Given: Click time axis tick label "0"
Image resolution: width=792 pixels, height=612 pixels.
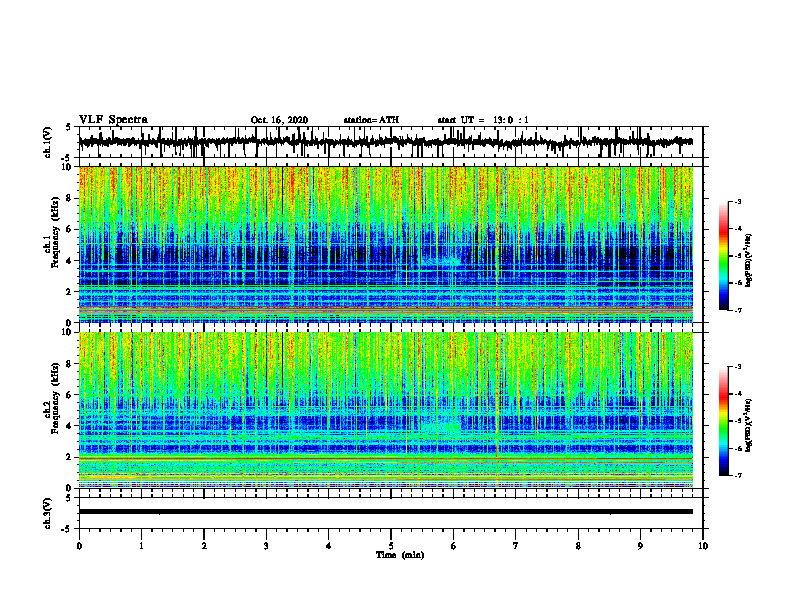Looking at the screenshot, I should 79,546.
